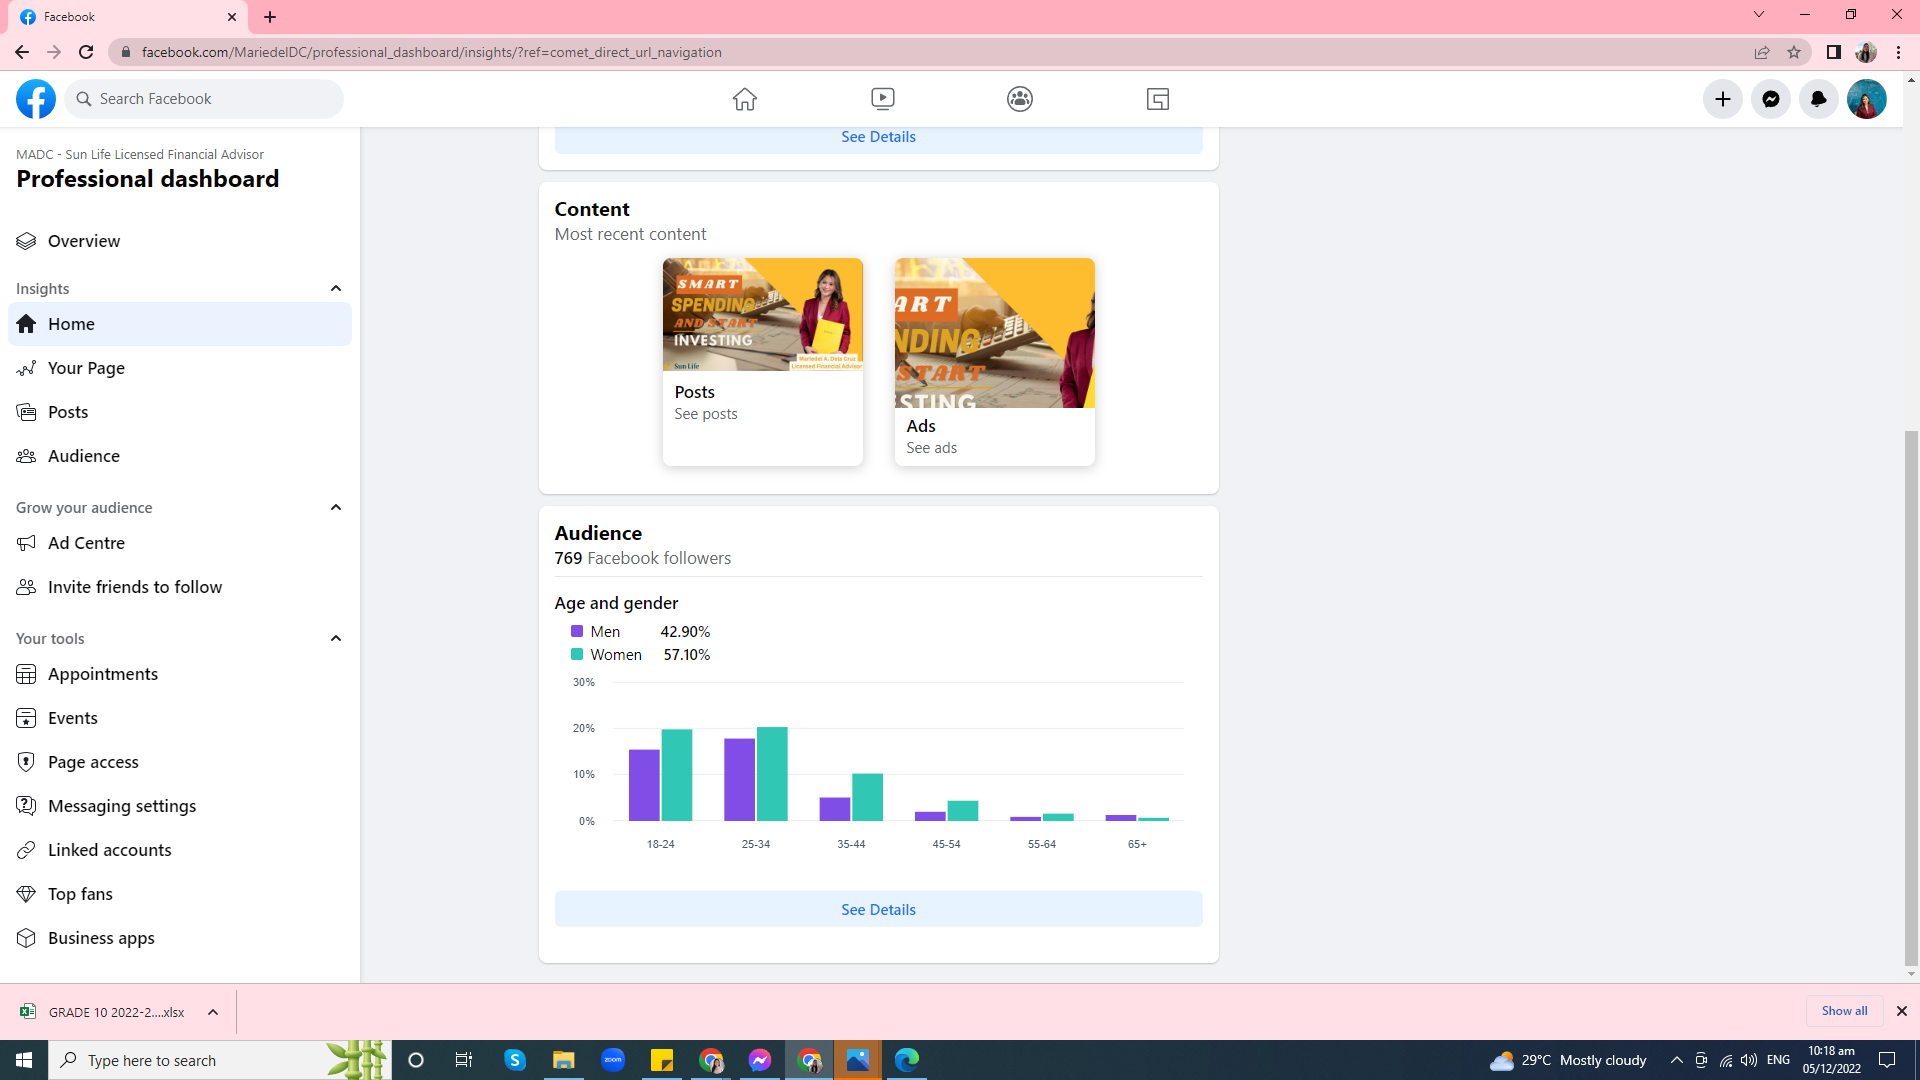The width and height of the screenshot is (1920, 1080).
Task: Click the Create plus icon
Action: point(1722,99)
